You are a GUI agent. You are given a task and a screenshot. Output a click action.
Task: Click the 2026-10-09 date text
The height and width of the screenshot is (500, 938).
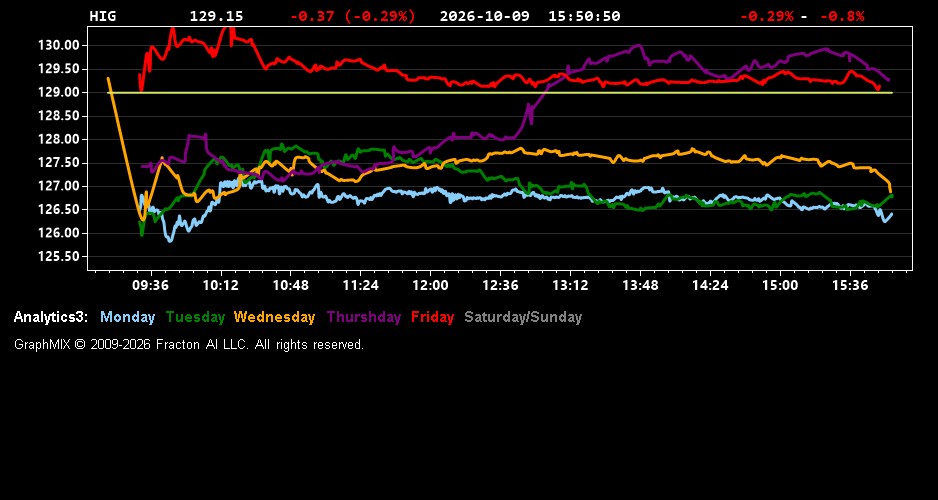click(485, 16)
